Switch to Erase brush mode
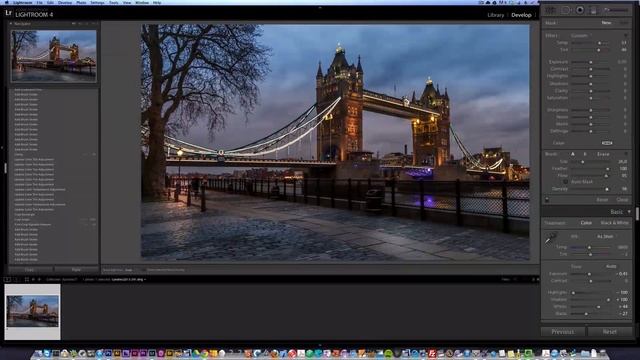The width and height of the screenshot is (640, 360). click(x=603, y=154)
